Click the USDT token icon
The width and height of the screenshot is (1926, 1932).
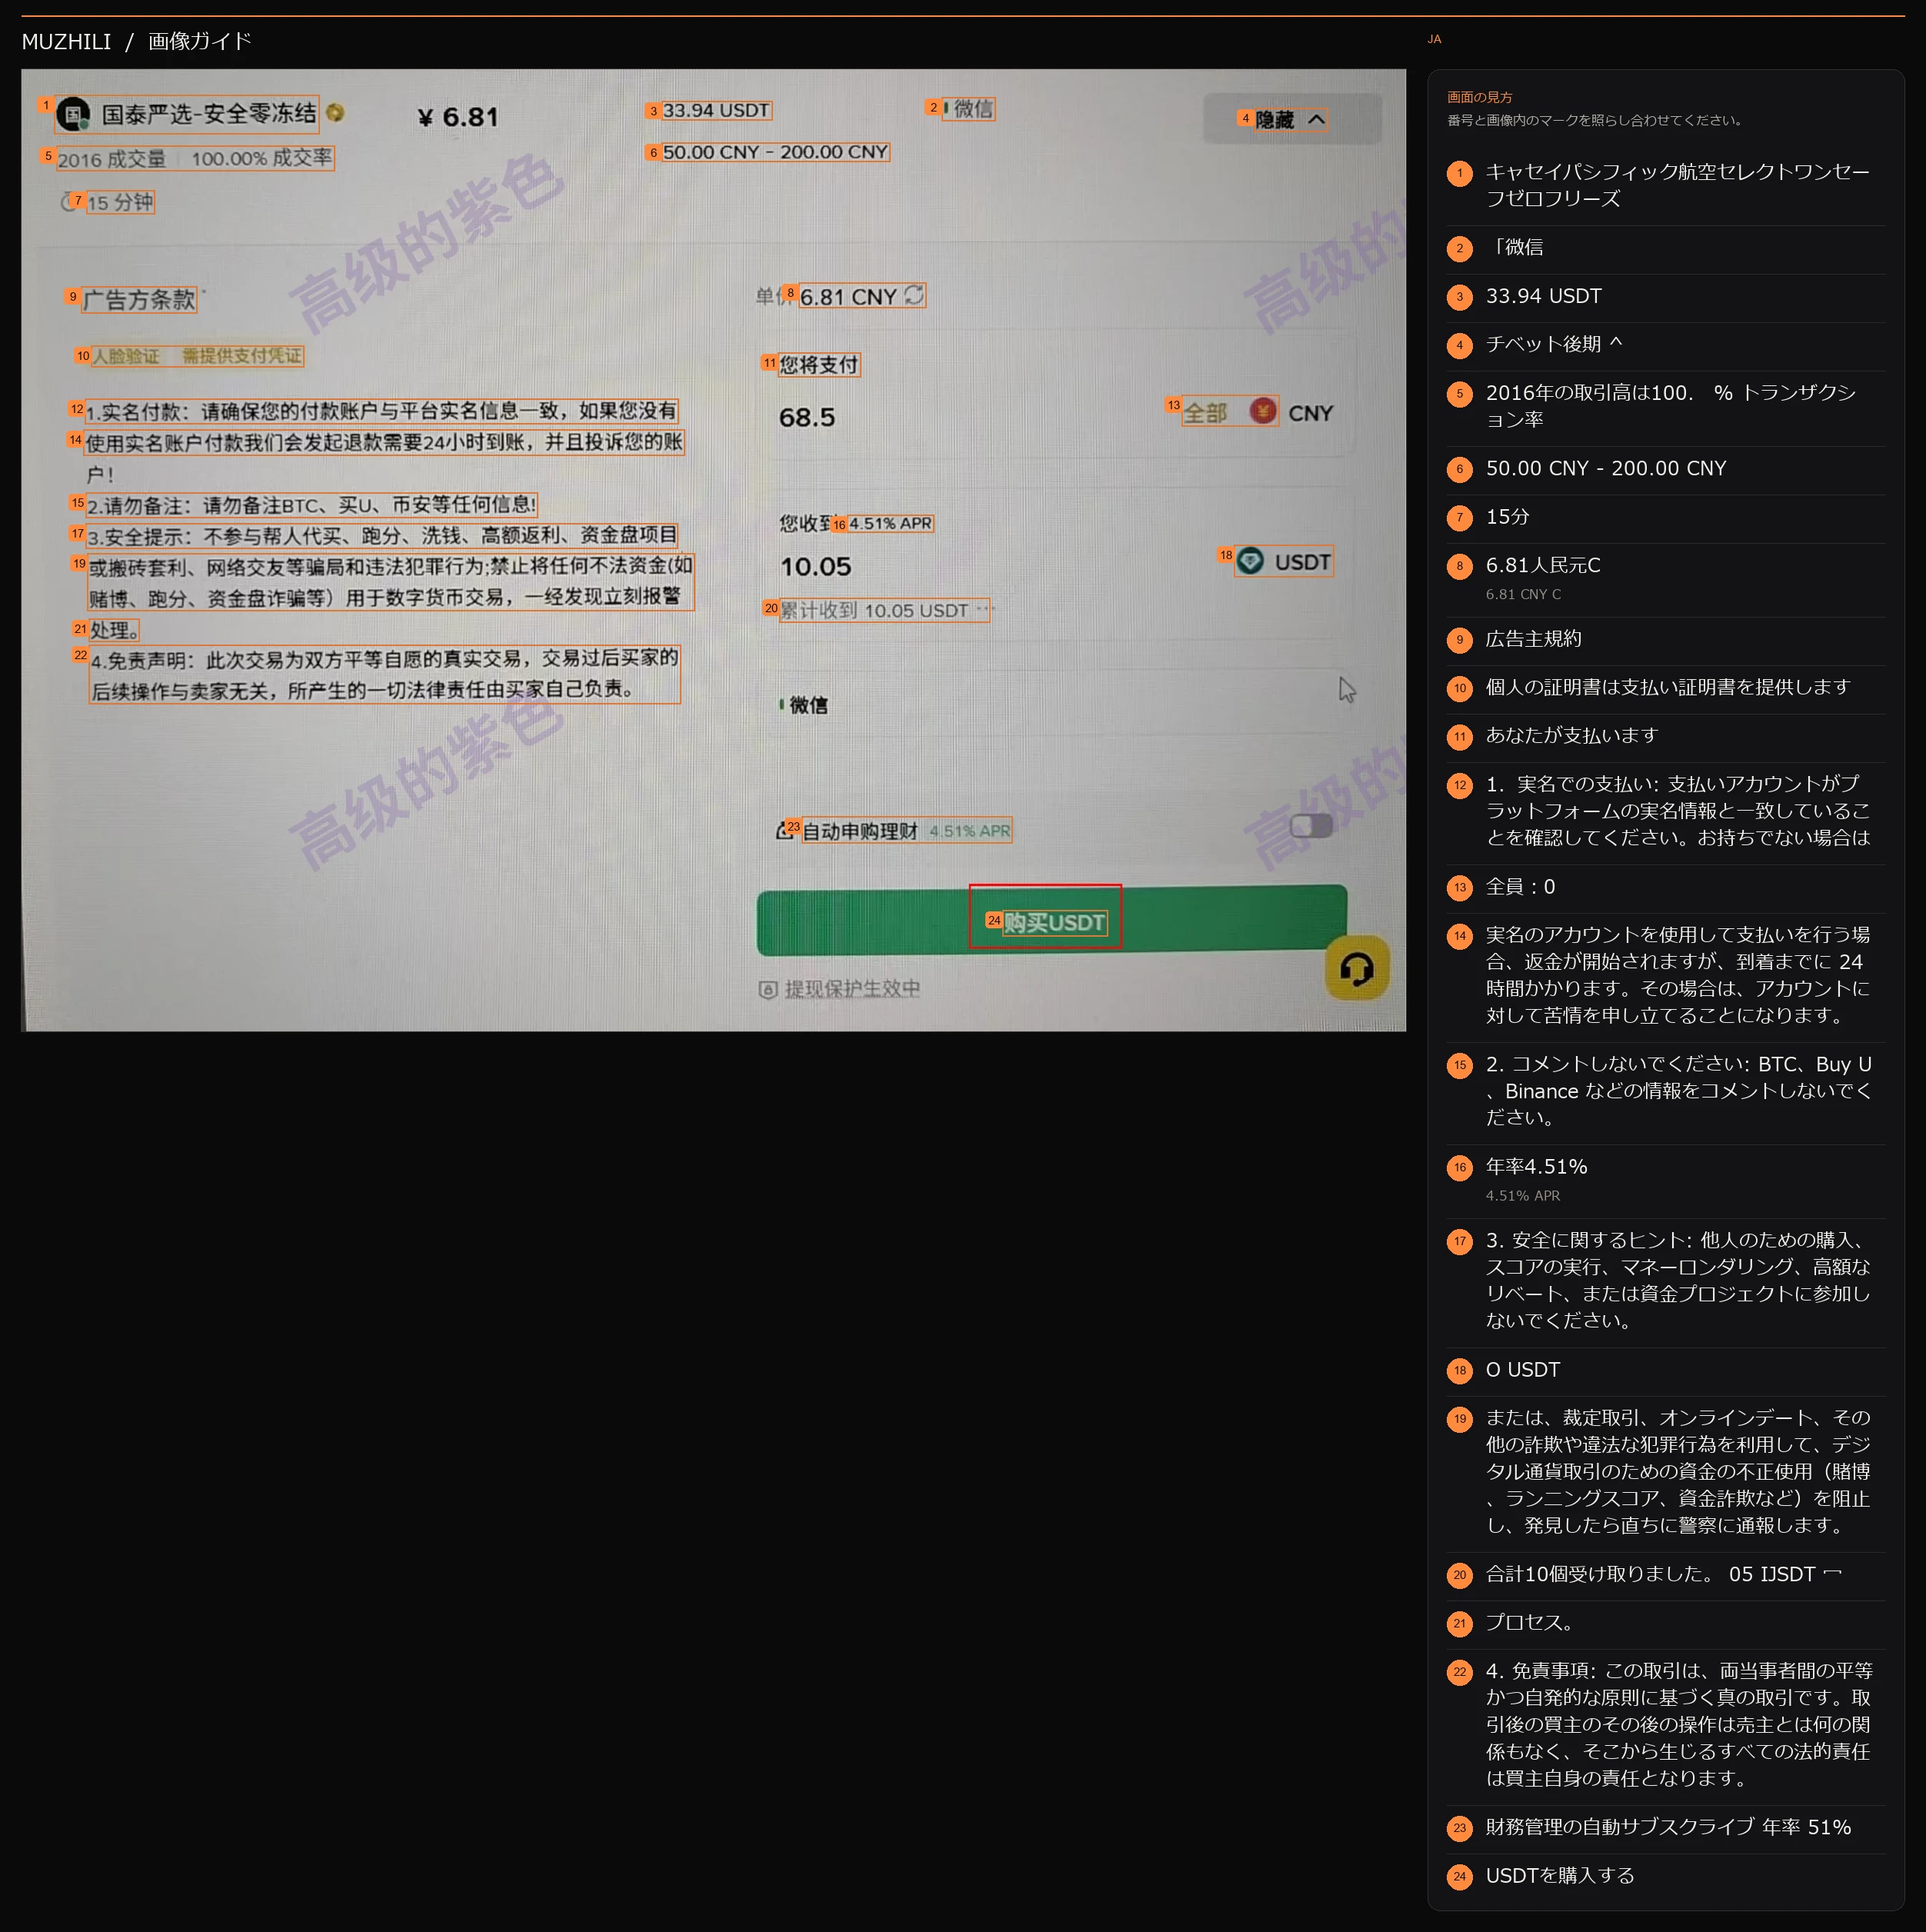point(1250,560)
